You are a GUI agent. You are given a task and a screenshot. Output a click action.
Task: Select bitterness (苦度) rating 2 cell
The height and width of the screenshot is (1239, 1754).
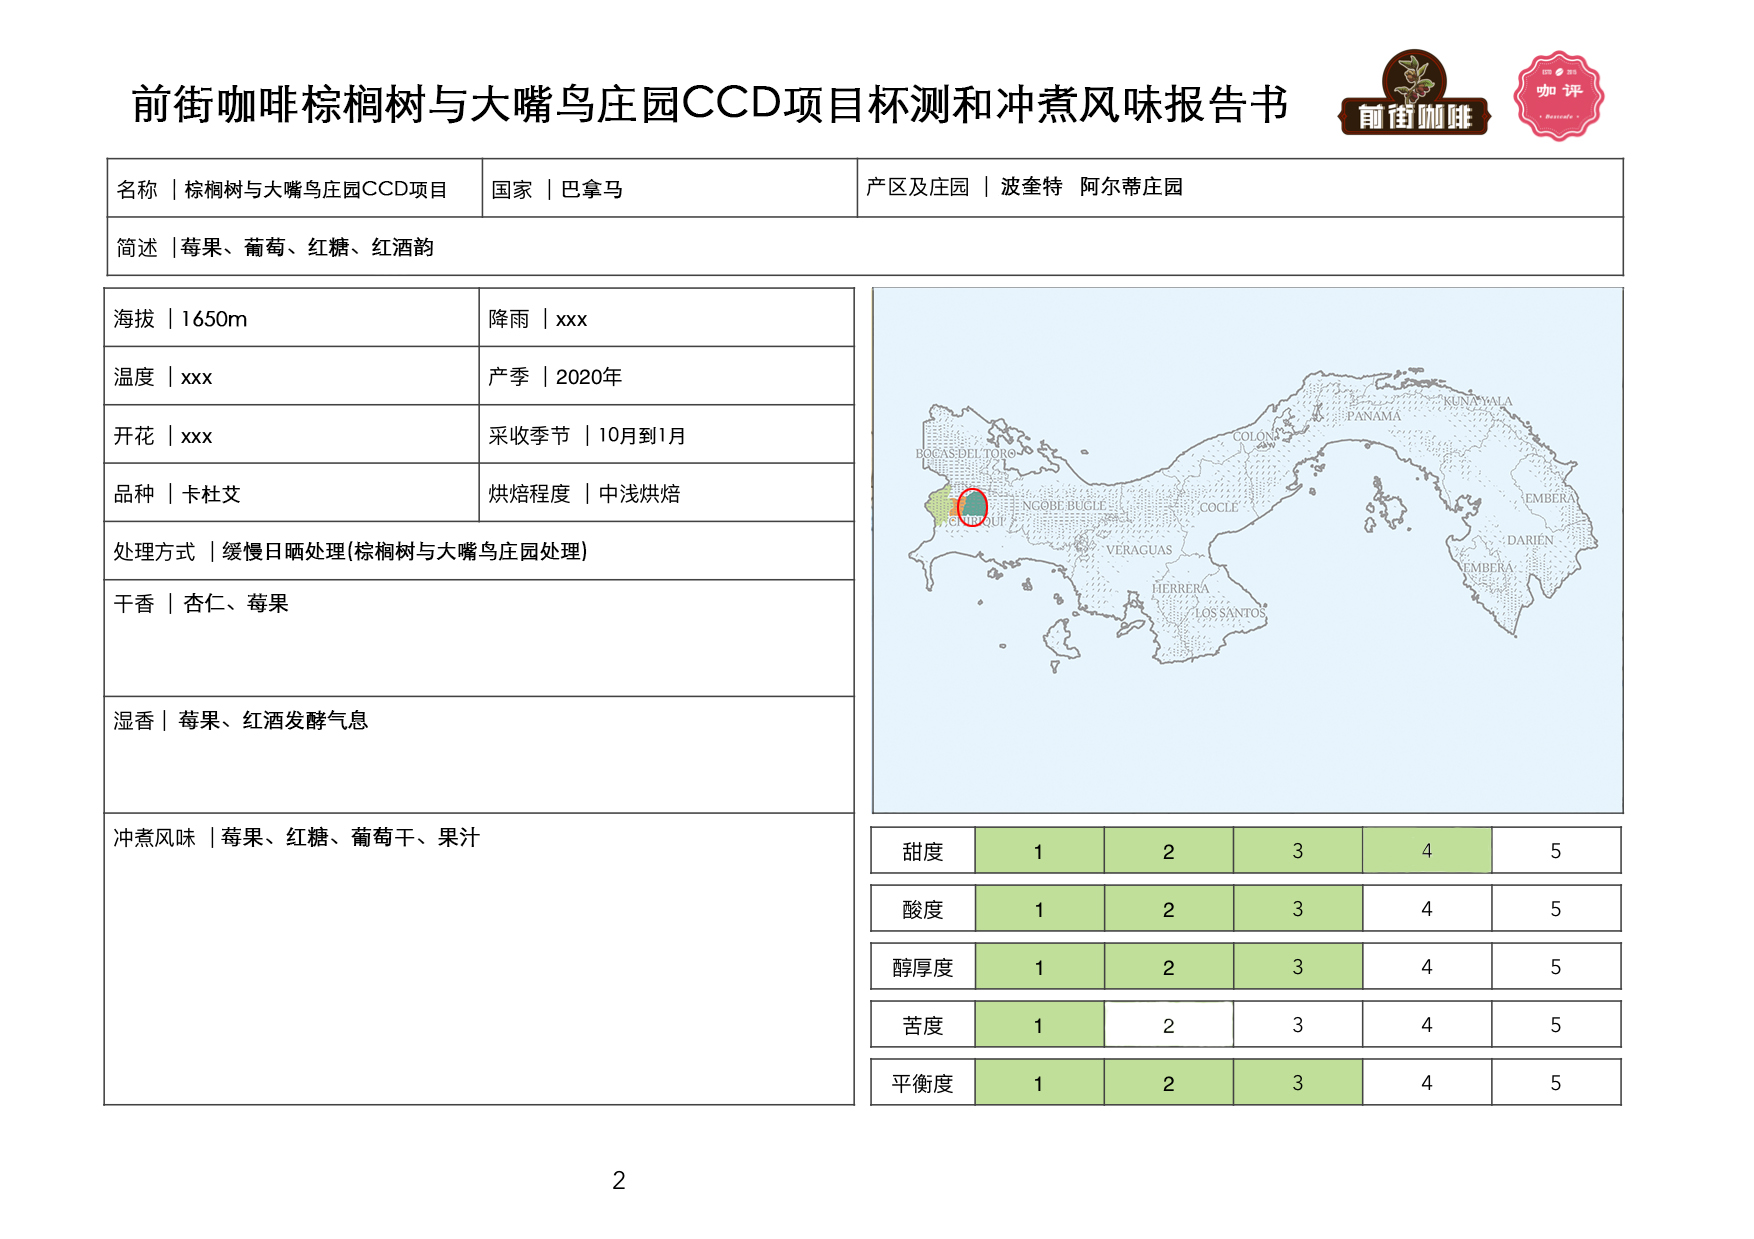(x=1168, y=1025)
